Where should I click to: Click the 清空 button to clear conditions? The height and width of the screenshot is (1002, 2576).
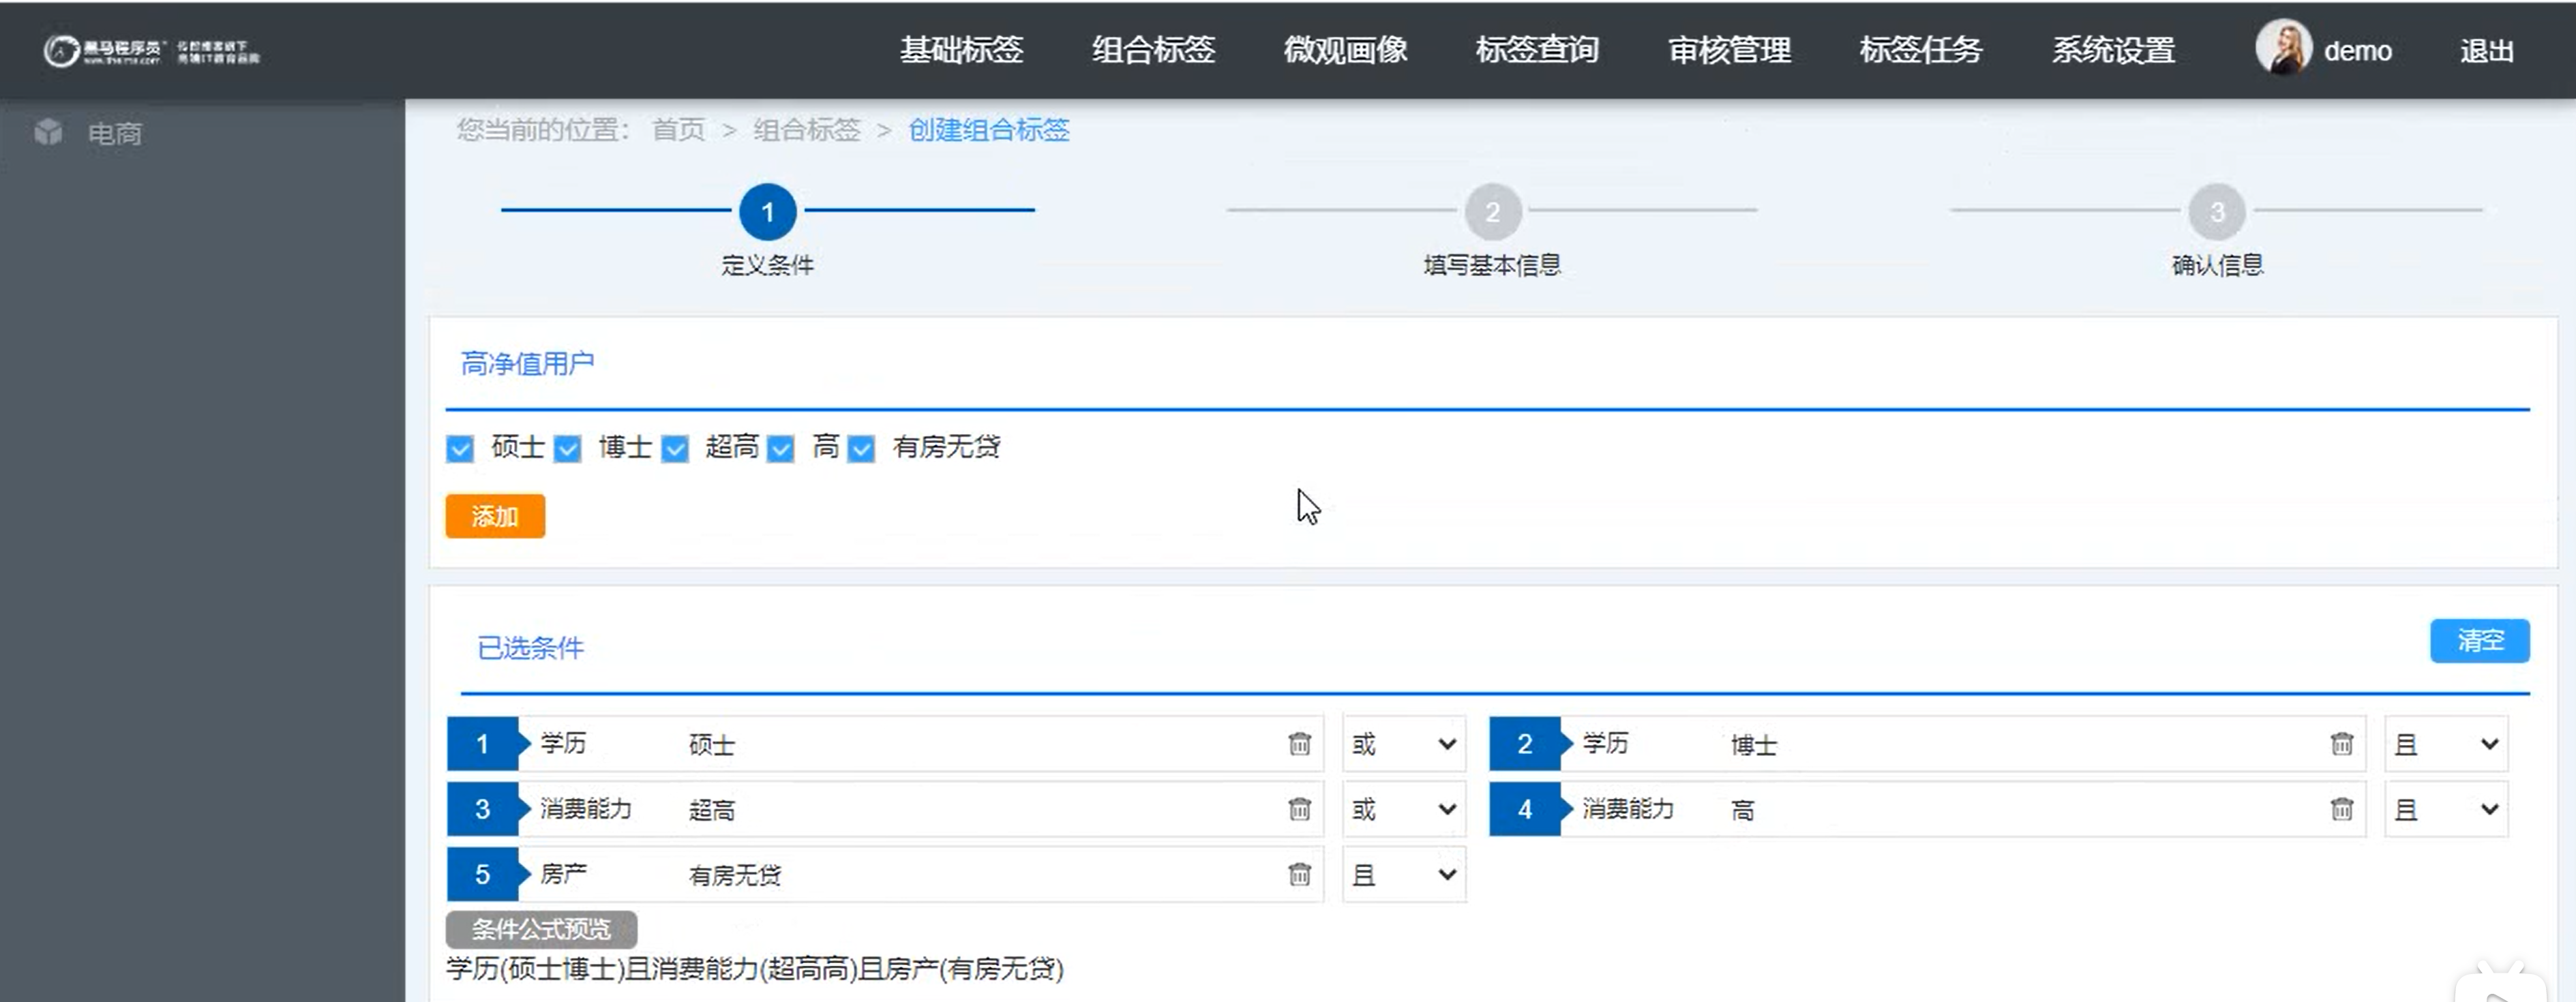coord(2479,641)
